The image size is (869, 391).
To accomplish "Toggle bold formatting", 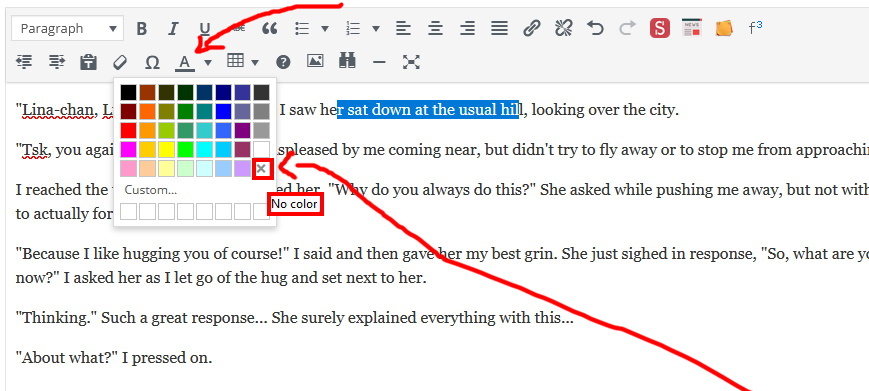I will (x=142, y=28).
